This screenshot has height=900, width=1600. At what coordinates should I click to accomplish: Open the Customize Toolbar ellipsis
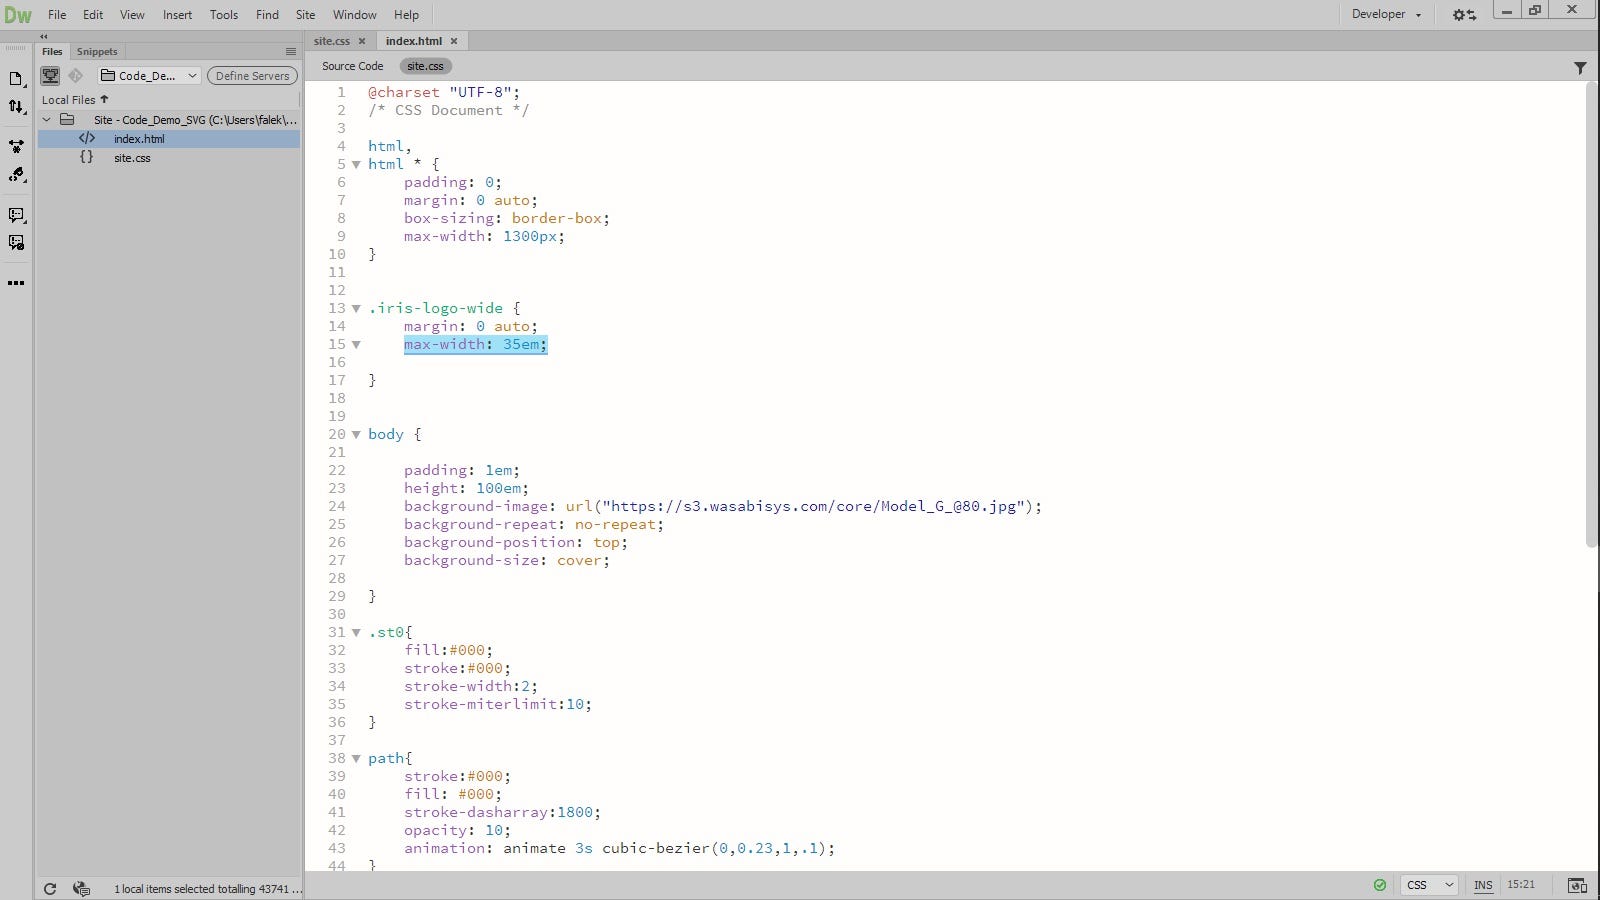tap(16, 283)
